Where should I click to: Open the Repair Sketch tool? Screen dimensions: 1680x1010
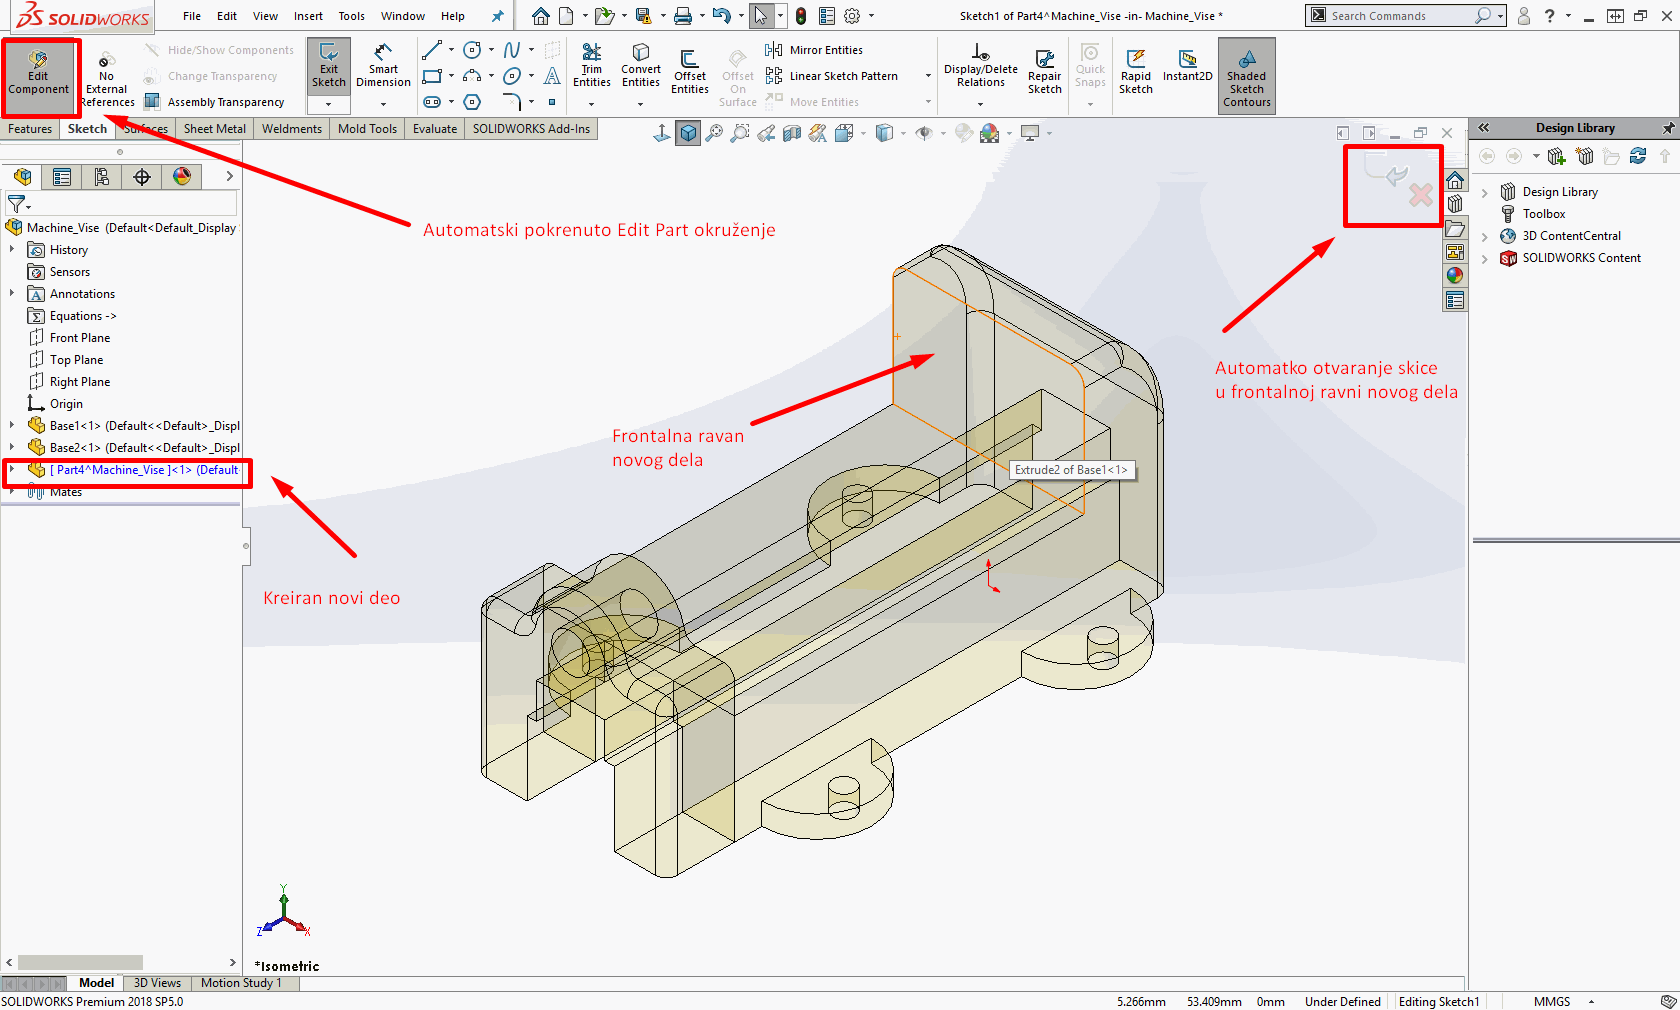point(1044,71)
